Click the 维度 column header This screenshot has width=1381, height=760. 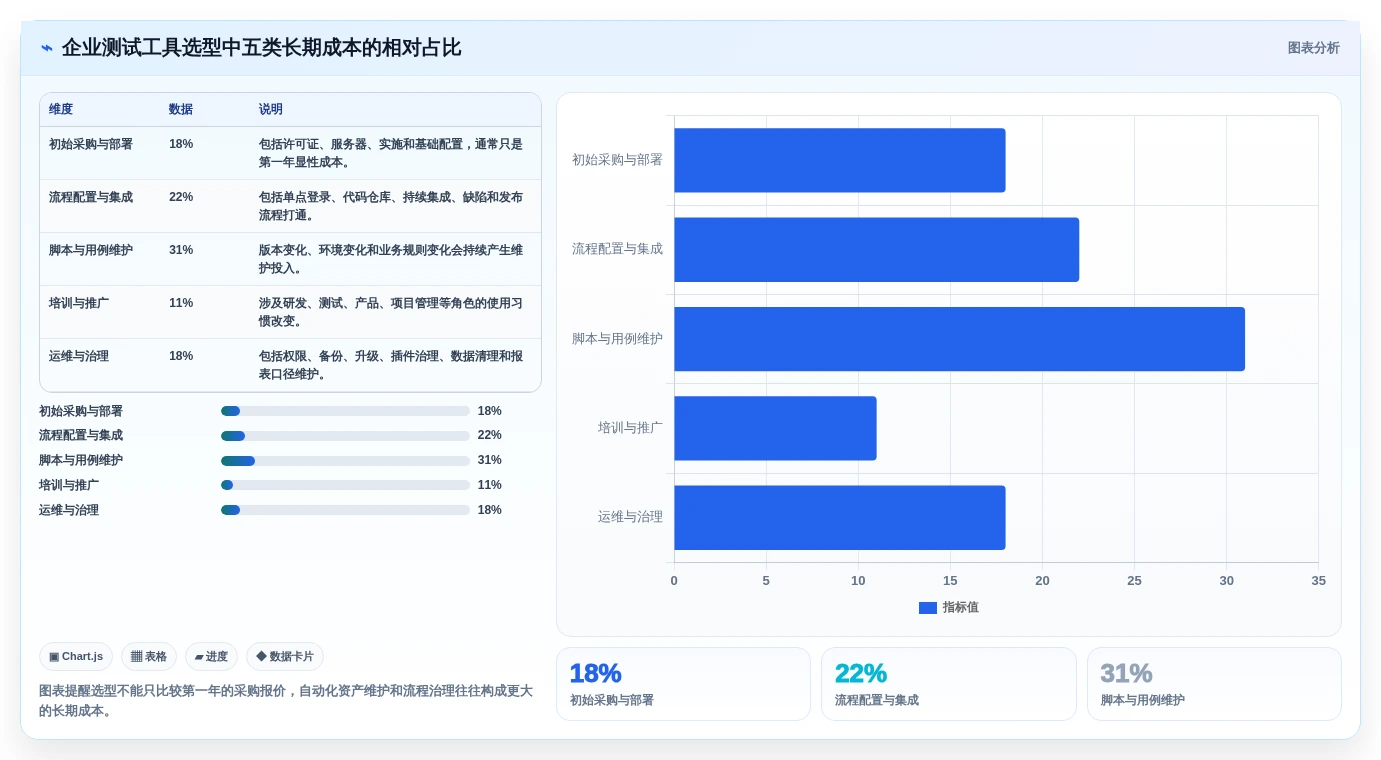click(x=61, y=109)
